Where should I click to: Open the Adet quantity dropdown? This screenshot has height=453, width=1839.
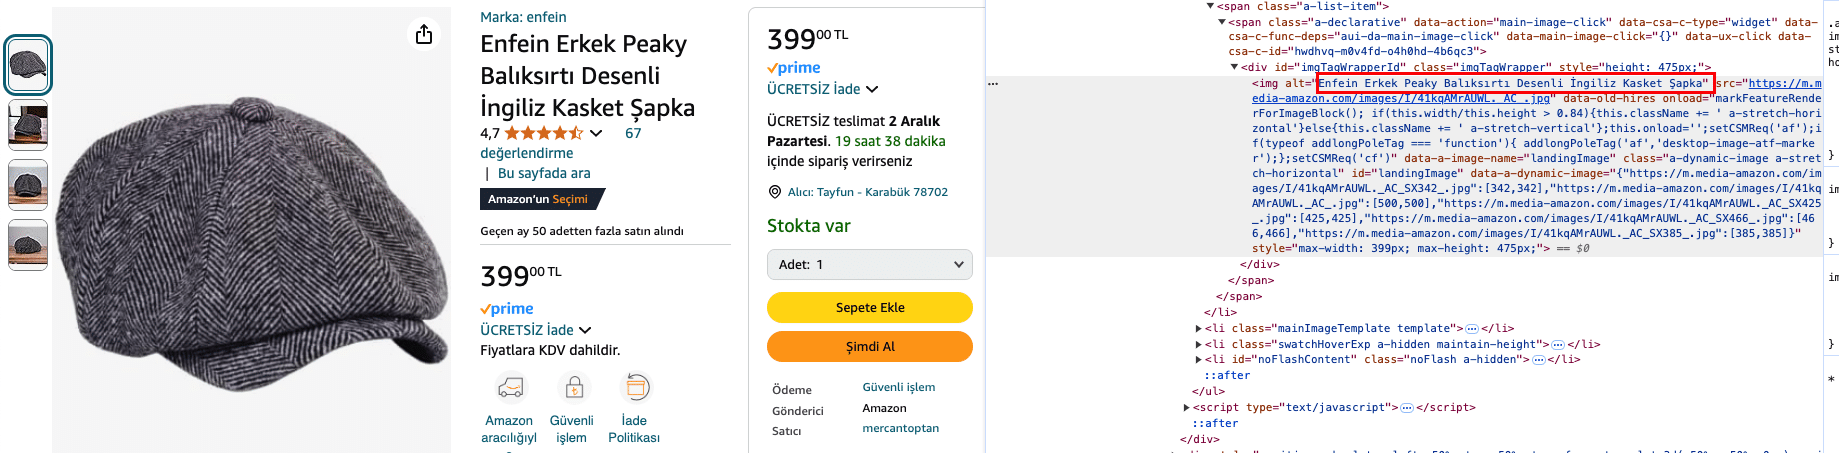coord(870,265)
